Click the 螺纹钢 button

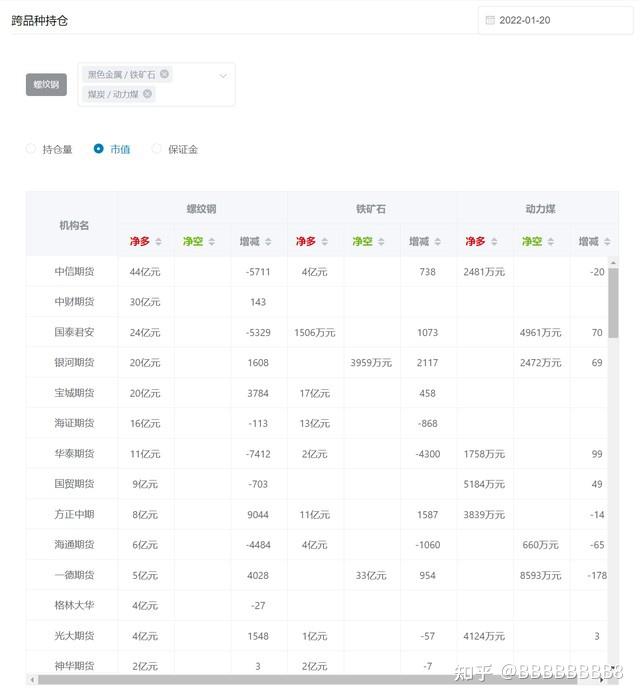[x=46, y=85]
